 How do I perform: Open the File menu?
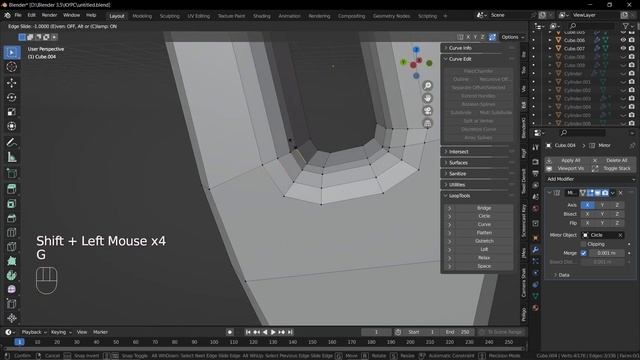[x=18, y=15]
